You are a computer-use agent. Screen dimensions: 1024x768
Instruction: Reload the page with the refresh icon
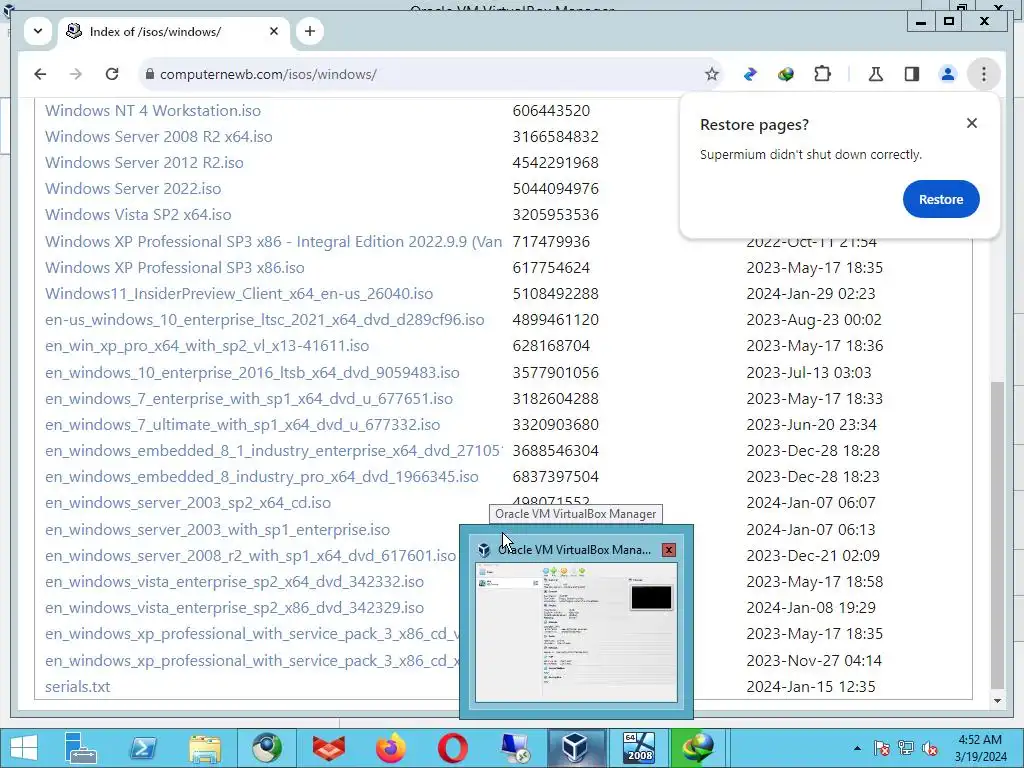coord(112,74)
